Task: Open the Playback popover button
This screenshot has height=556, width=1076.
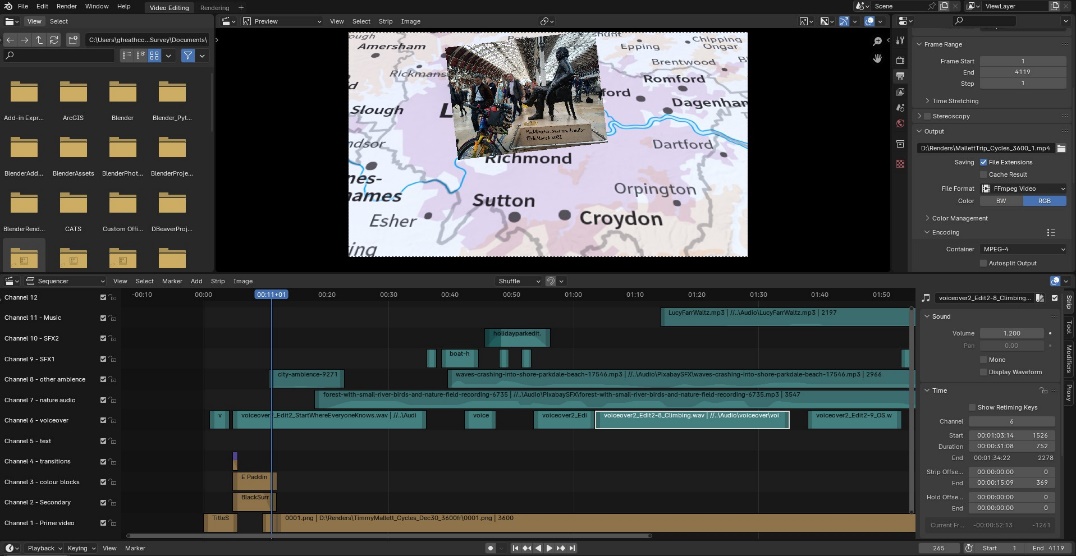Action: coord(44,548)
